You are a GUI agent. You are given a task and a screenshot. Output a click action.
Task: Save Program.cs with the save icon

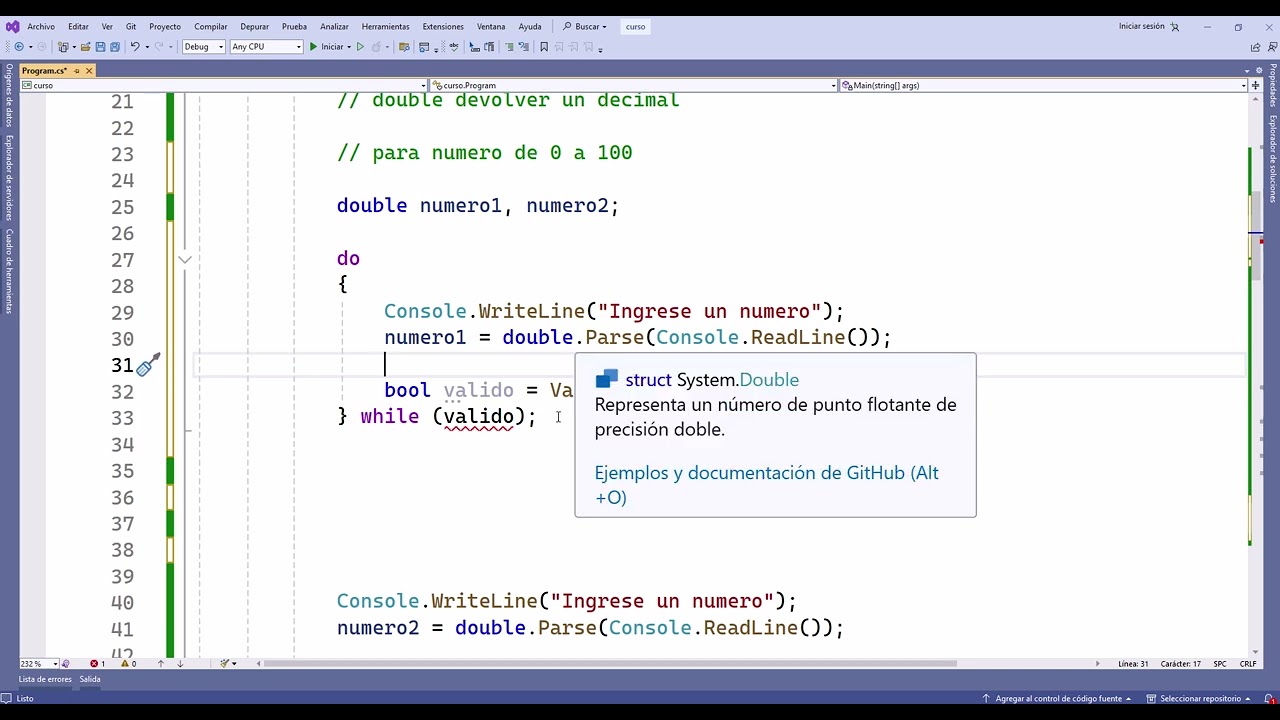[100, 47]
